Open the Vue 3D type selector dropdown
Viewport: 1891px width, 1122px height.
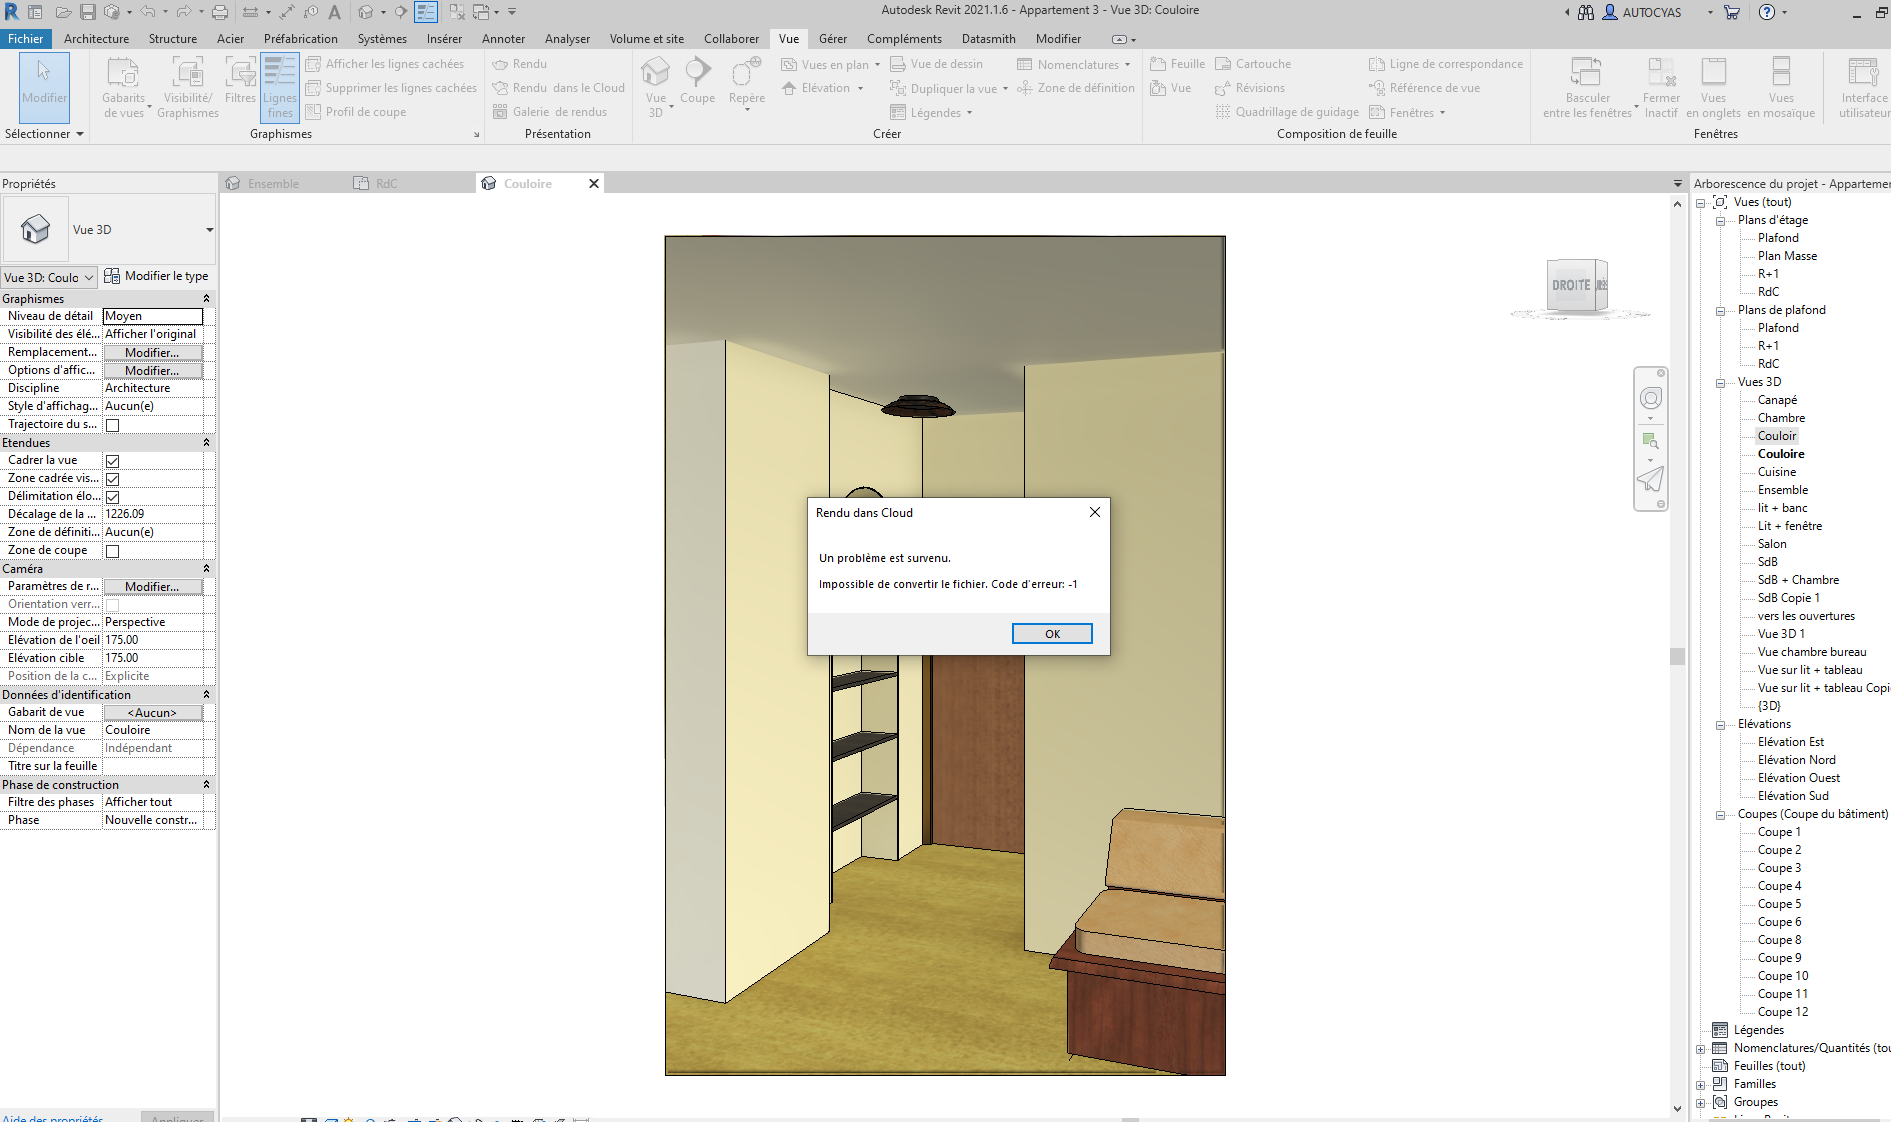(x=209, y=230)
